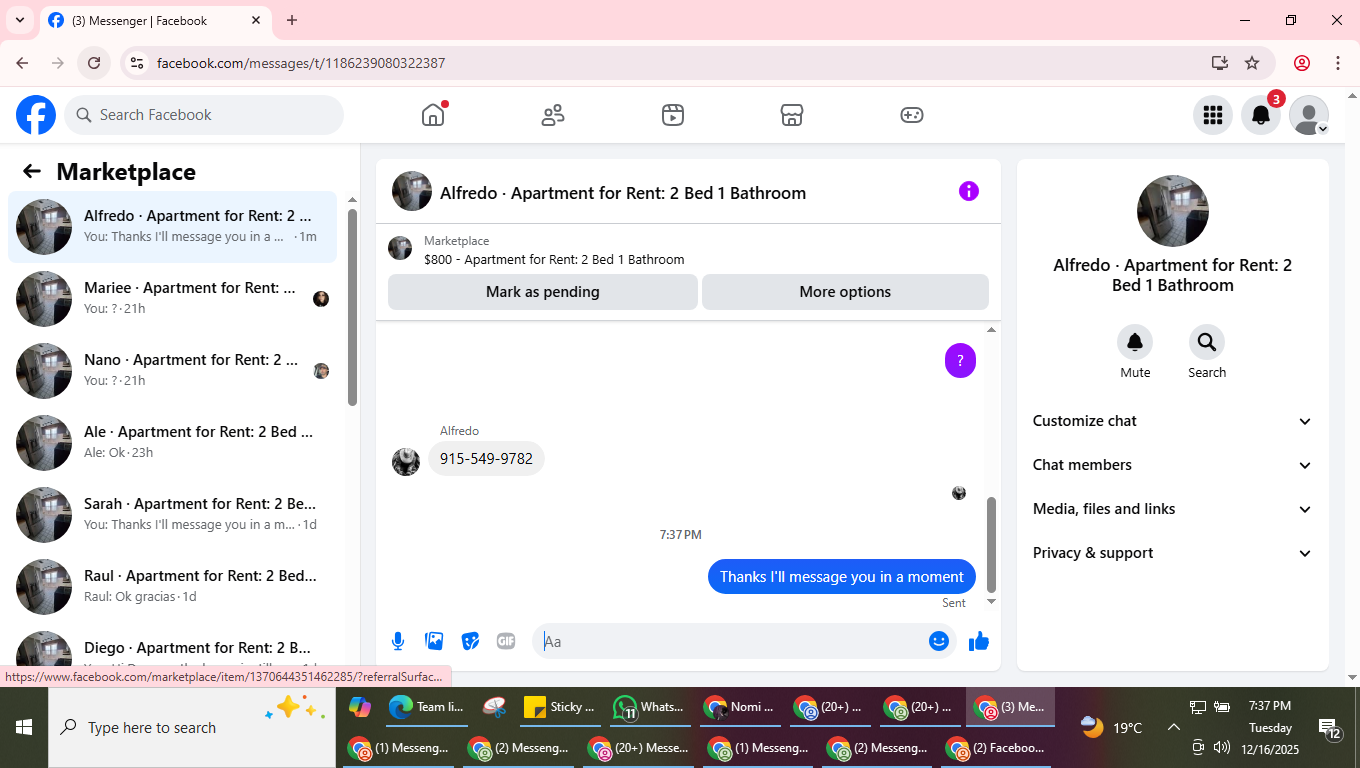Open Windows notification center icon

(1330, 728)
